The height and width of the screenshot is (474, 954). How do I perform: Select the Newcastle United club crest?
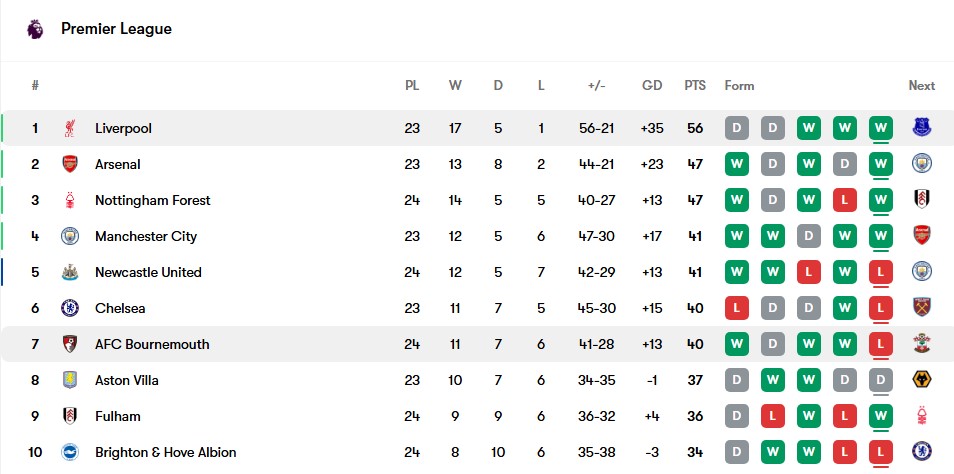pos(70,272)
